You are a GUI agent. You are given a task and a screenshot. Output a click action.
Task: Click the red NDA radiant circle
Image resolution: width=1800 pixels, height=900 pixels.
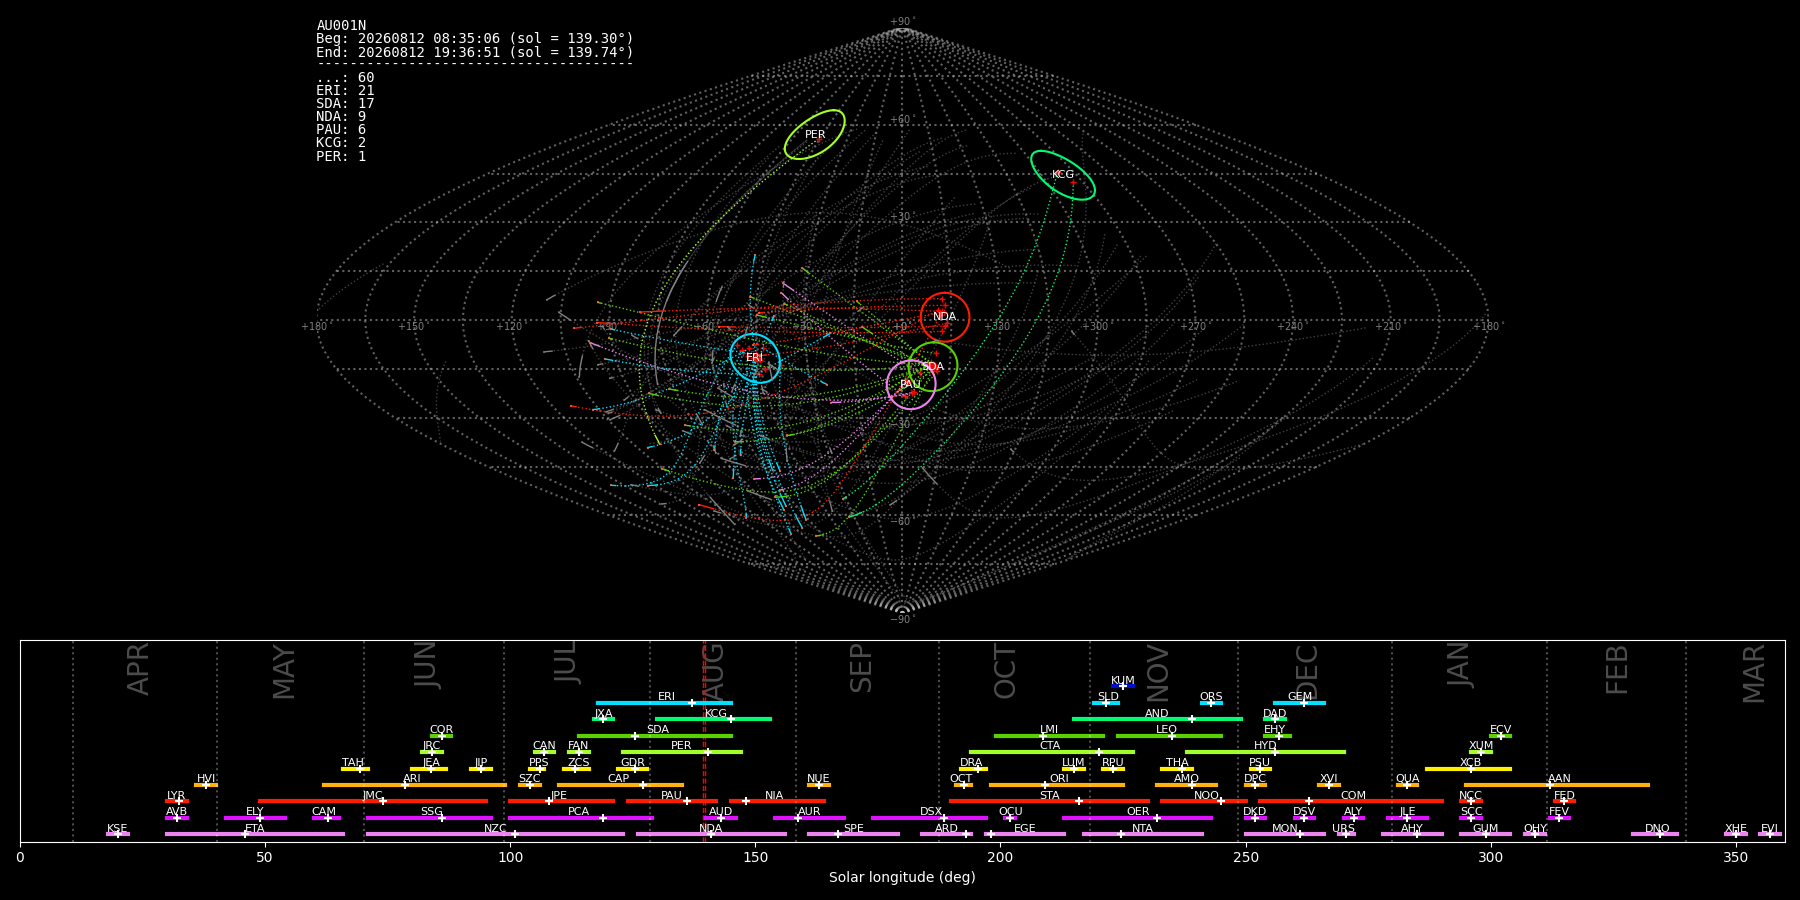pos(945,317)
